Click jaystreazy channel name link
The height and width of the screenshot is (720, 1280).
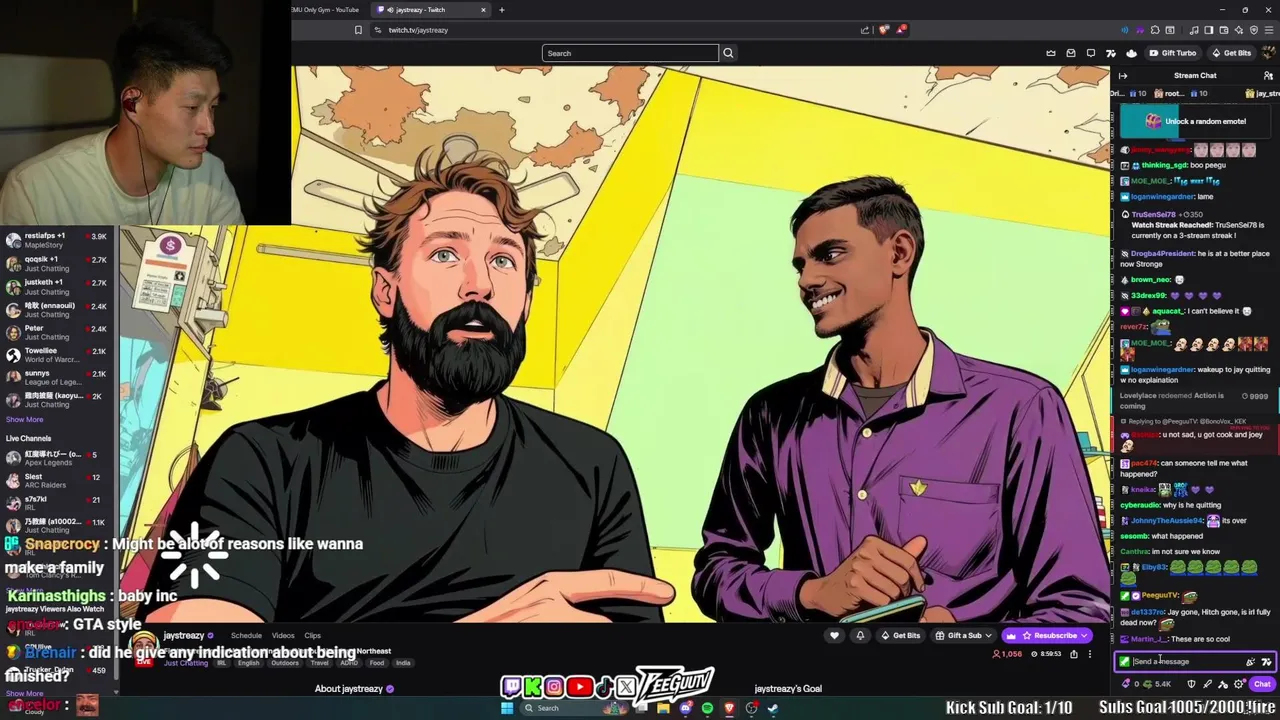click(x=184, y=635)
